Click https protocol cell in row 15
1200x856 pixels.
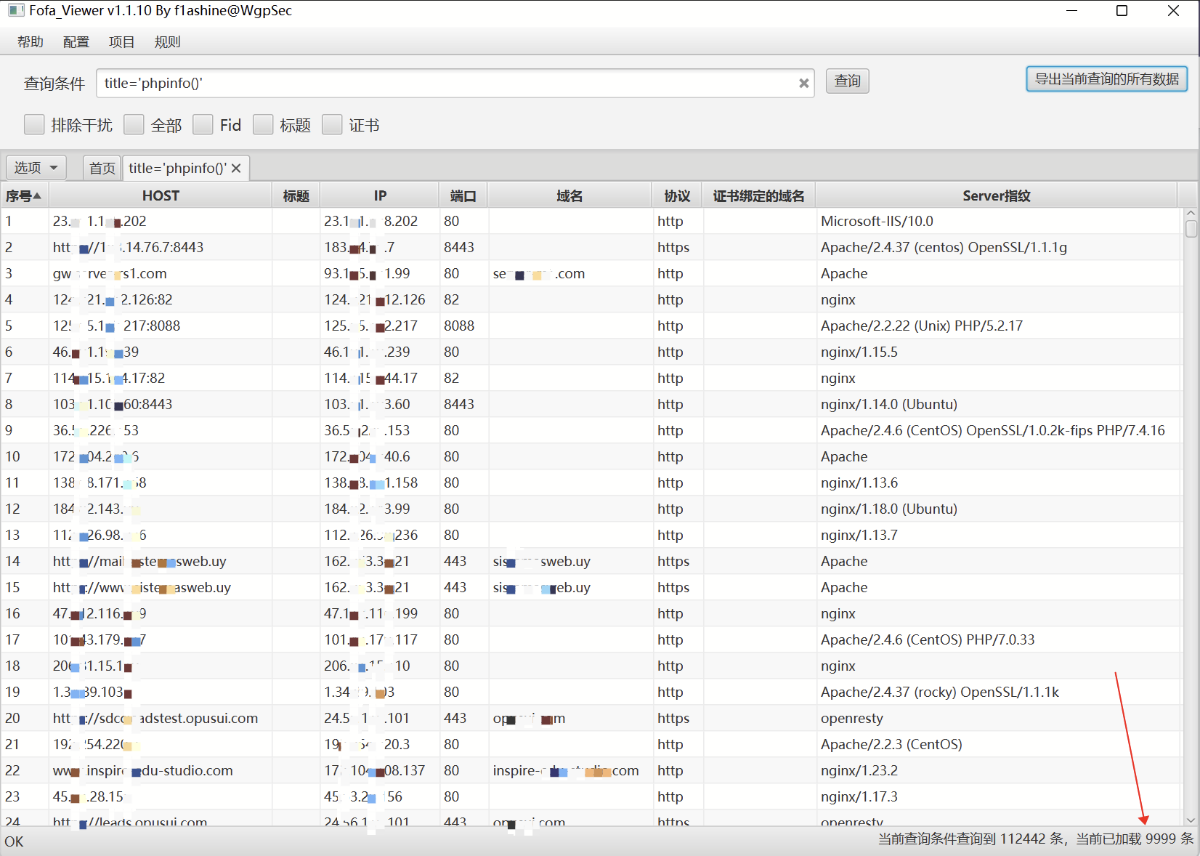coord(677,587)
